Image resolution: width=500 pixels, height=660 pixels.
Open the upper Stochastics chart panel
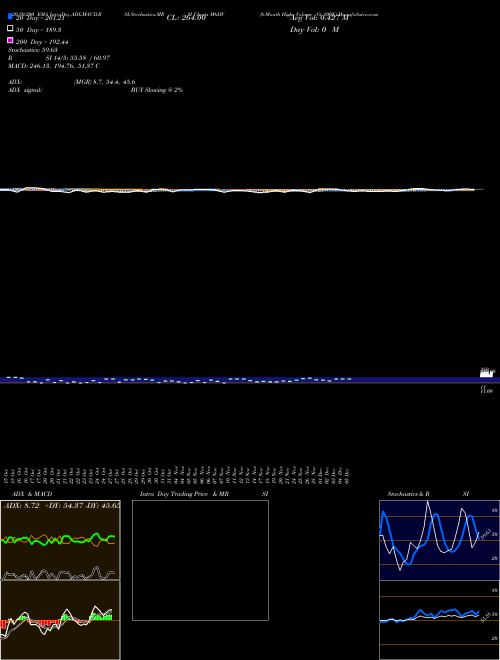[x=439, y=540]
